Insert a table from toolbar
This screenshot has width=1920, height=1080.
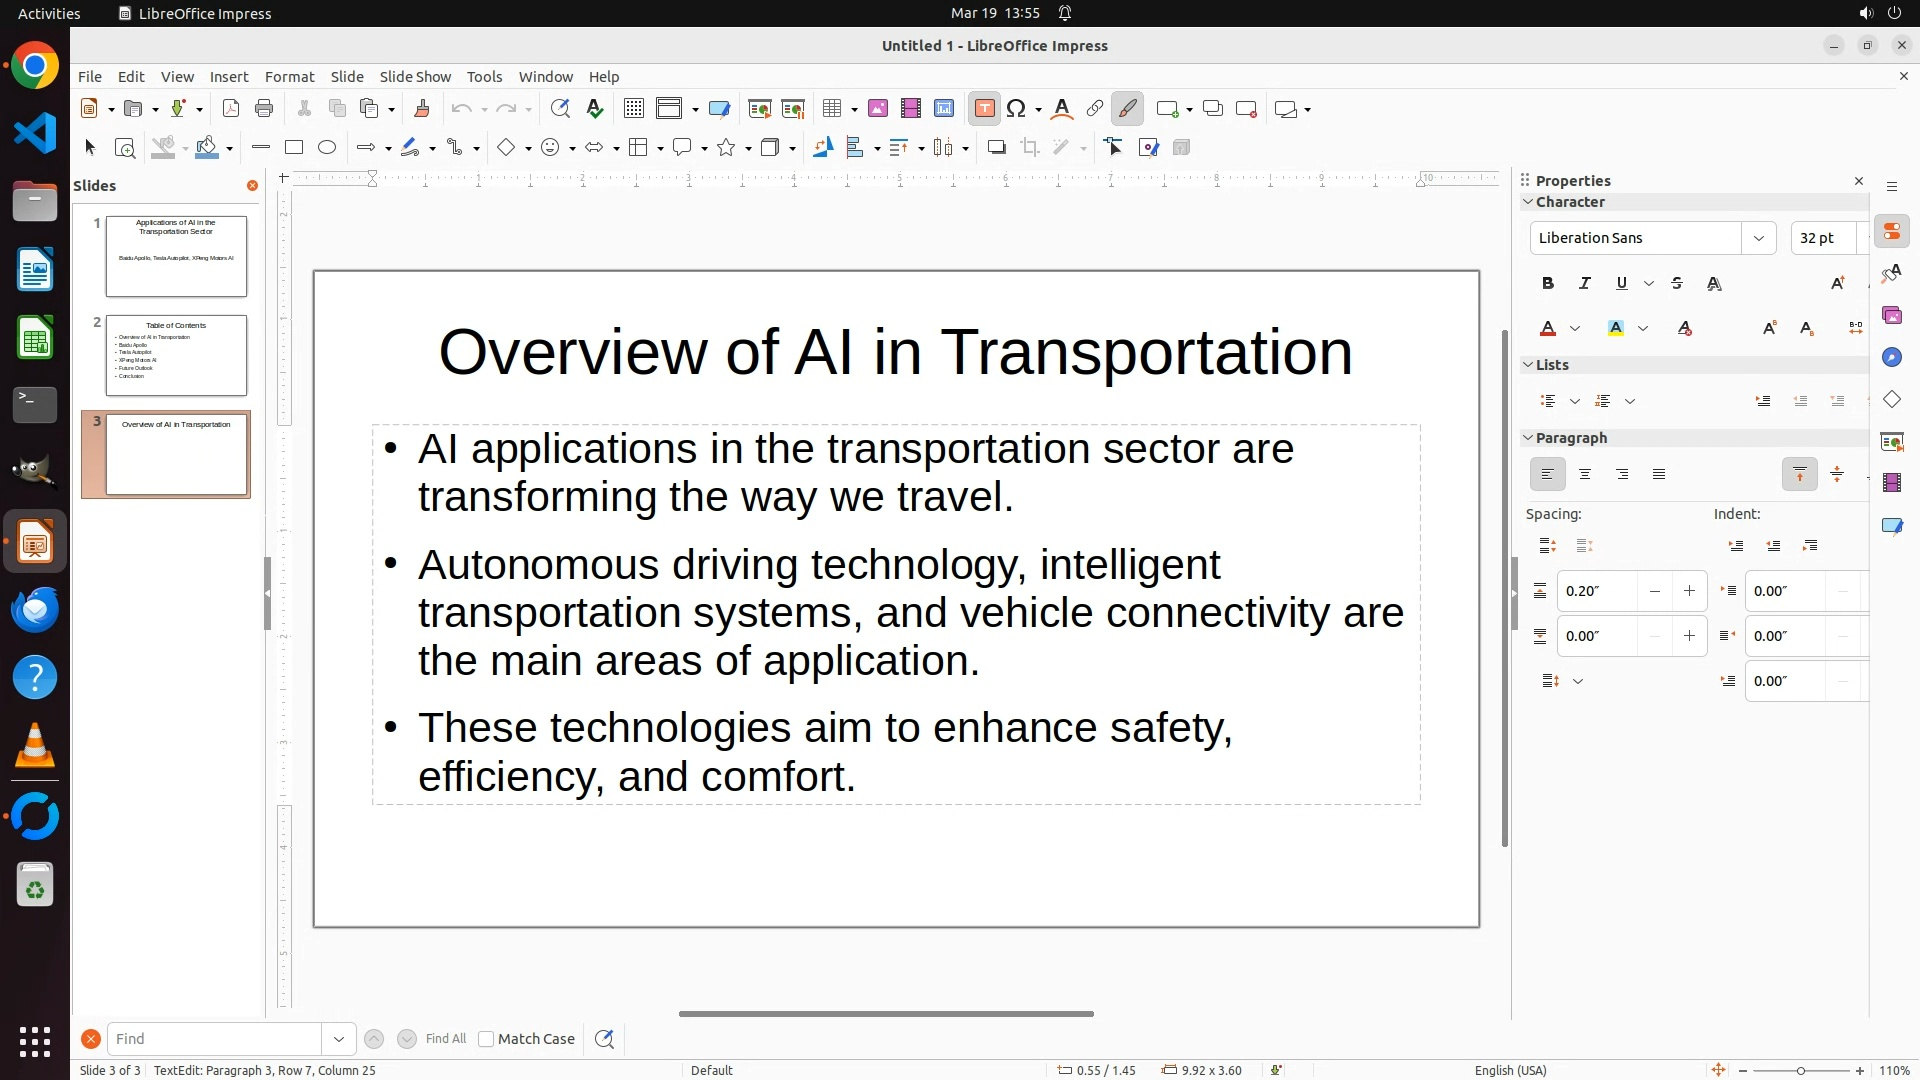[x=831, y=109]
